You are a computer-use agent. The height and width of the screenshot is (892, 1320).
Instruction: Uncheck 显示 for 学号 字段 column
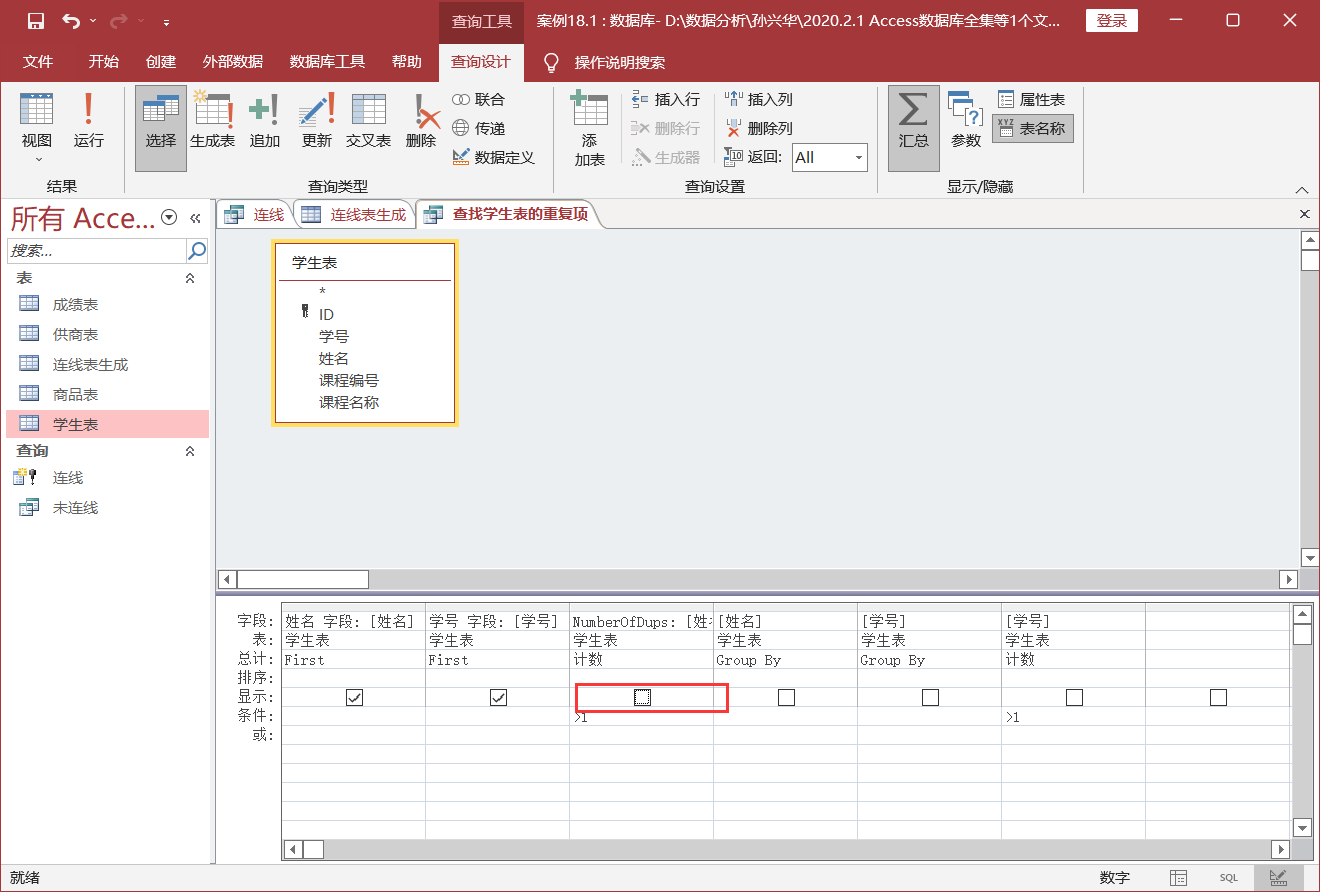pyautogui.click(x=498, y=697)
